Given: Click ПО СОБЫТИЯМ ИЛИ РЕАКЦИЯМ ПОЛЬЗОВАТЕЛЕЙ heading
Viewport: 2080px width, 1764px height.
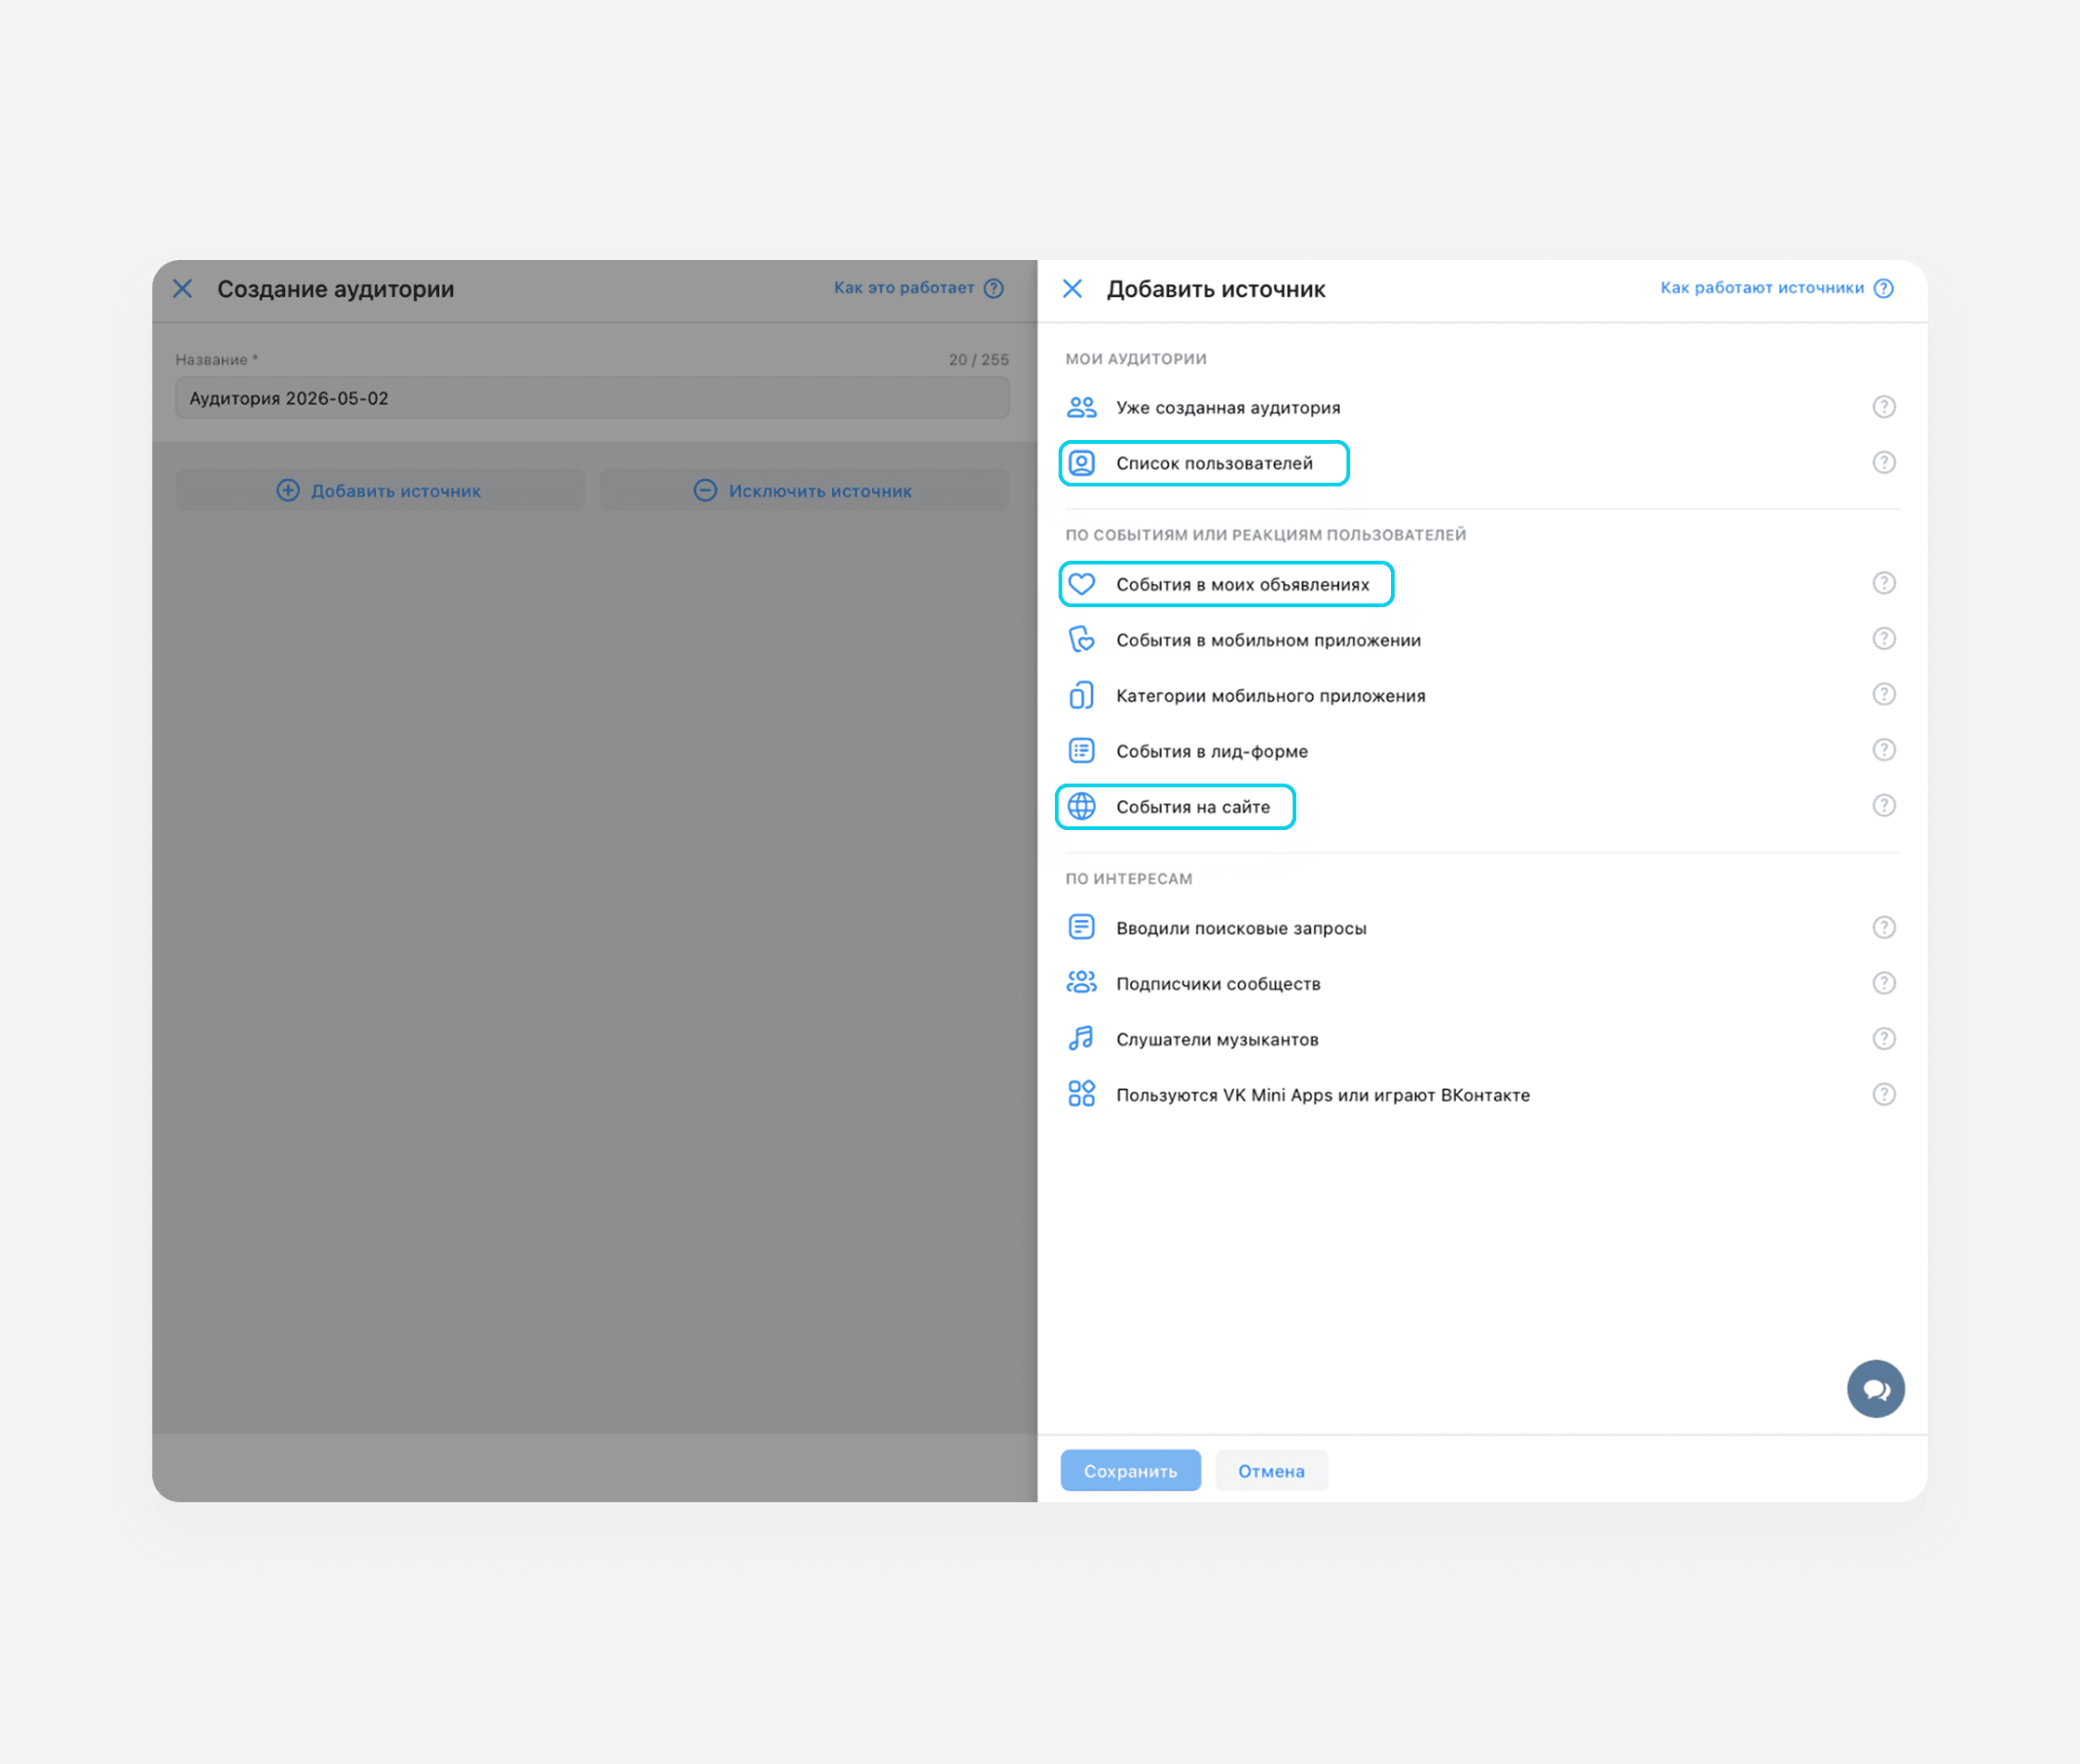Looking at the screenshot, I should (1266, 535).
